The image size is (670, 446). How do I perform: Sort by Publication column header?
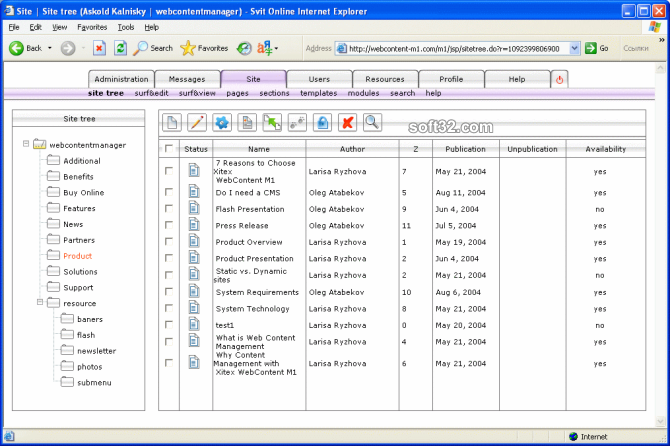(x=465, y=149)
